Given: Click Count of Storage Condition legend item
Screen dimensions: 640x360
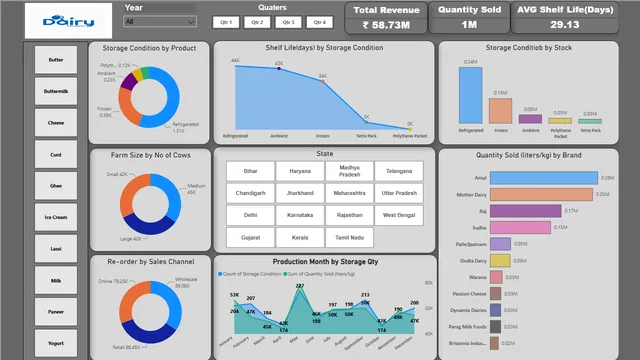Looking at the screenshot, I should click(249, 274).
